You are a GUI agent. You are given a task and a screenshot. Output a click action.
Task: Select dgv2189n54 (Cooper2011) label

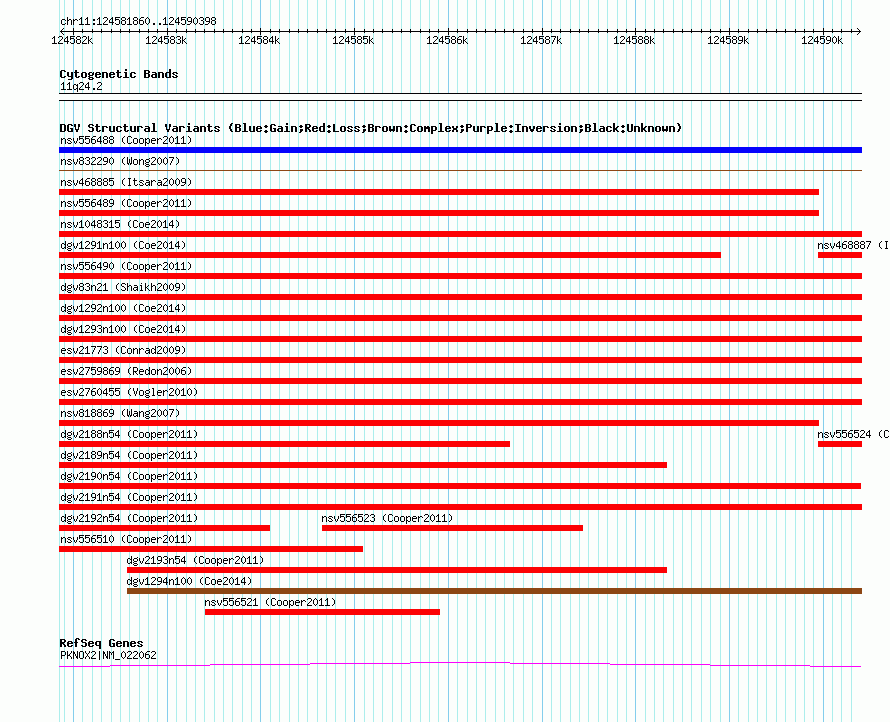coord(129,455)
